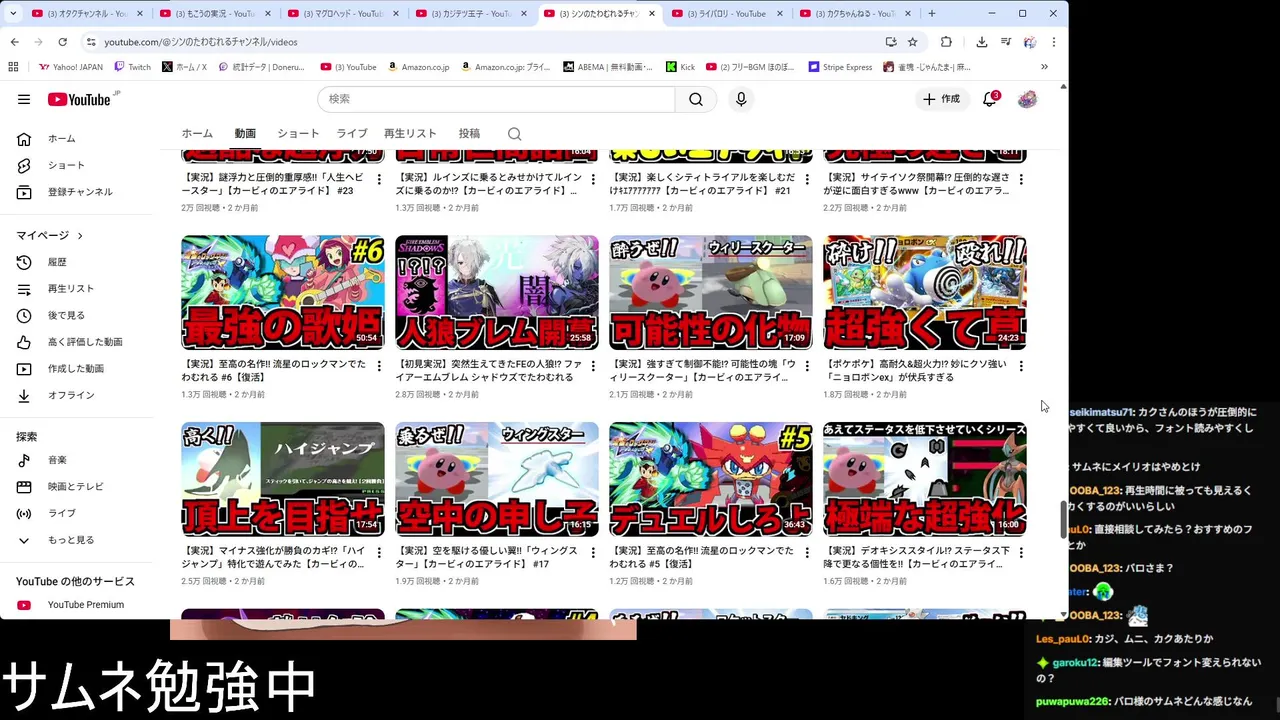Reload the page in browser

click(62, 42)
